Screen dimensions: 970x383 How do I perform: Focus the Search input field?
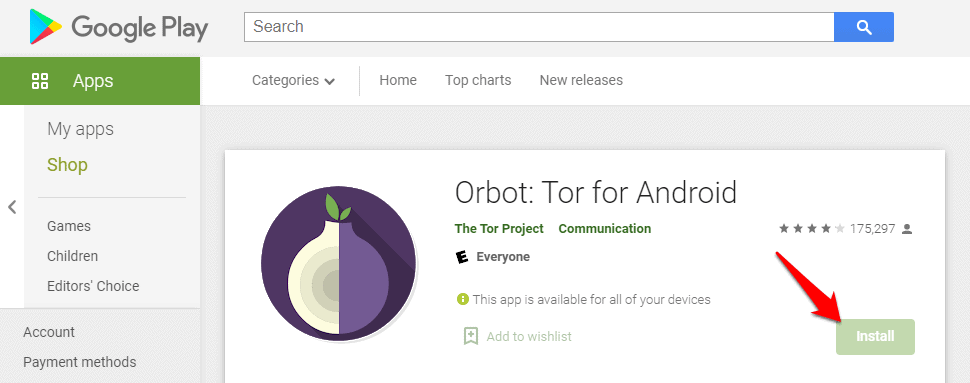[539, 27]
